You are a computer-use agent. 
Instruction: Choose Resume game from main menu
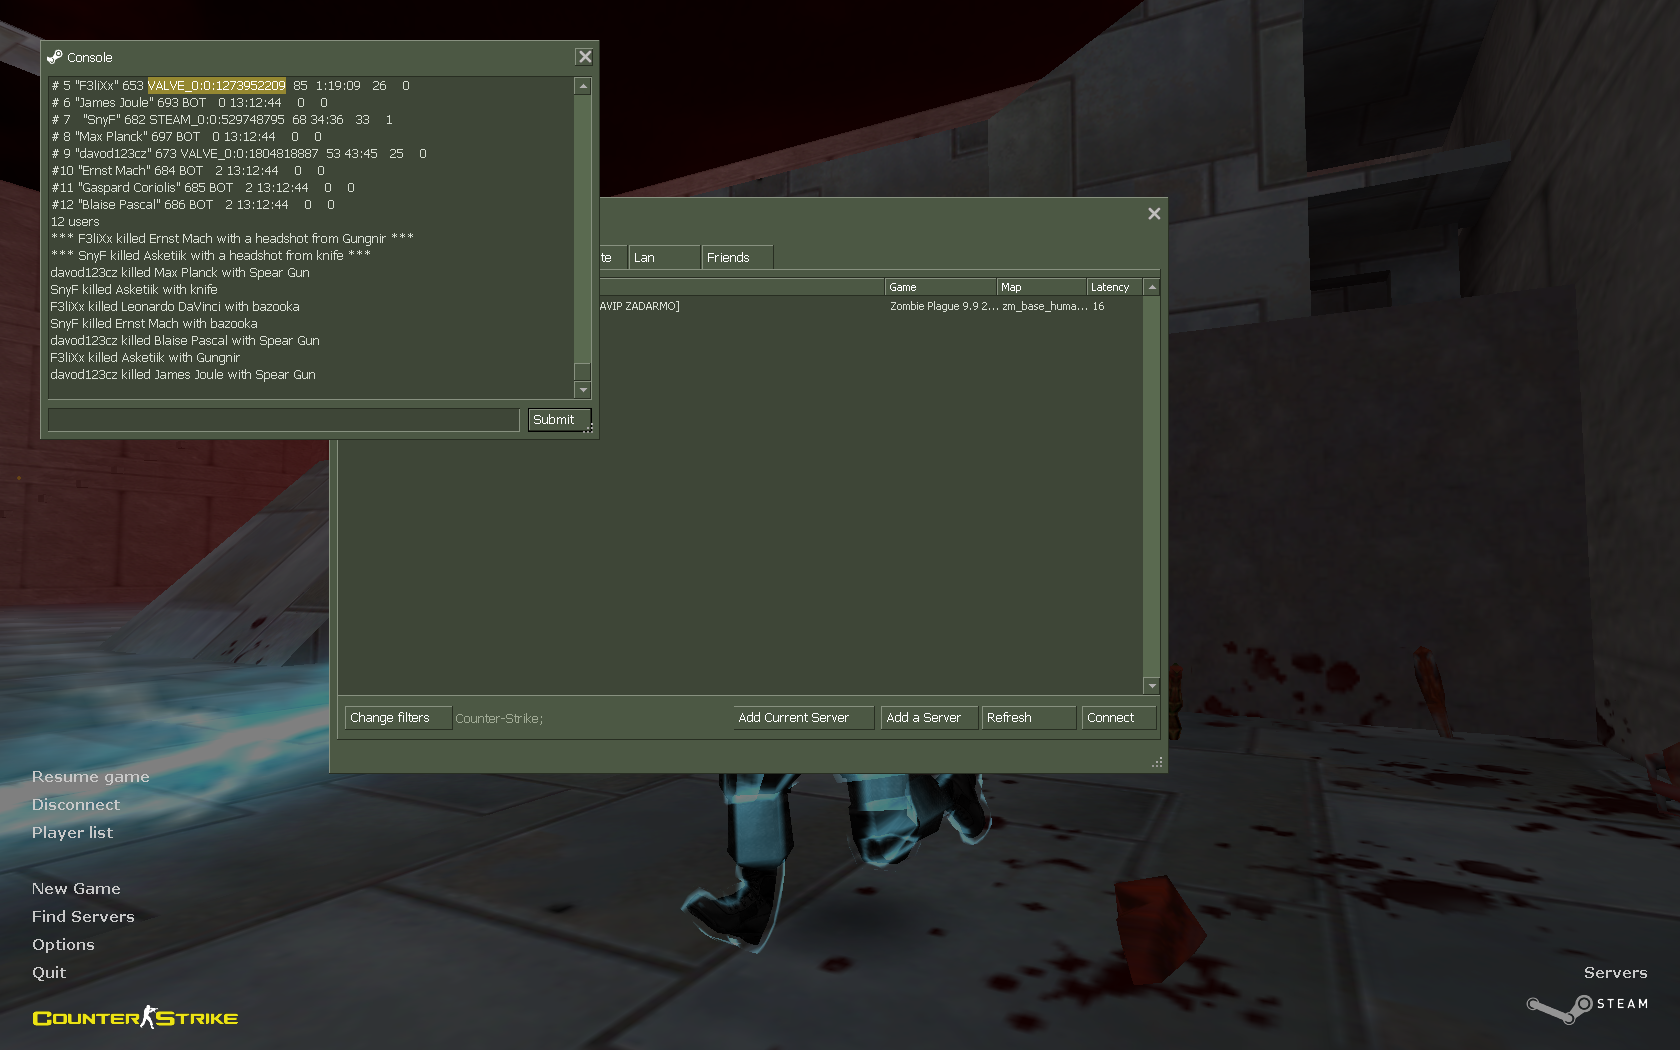pyautogui.click(x=90, y=777)
